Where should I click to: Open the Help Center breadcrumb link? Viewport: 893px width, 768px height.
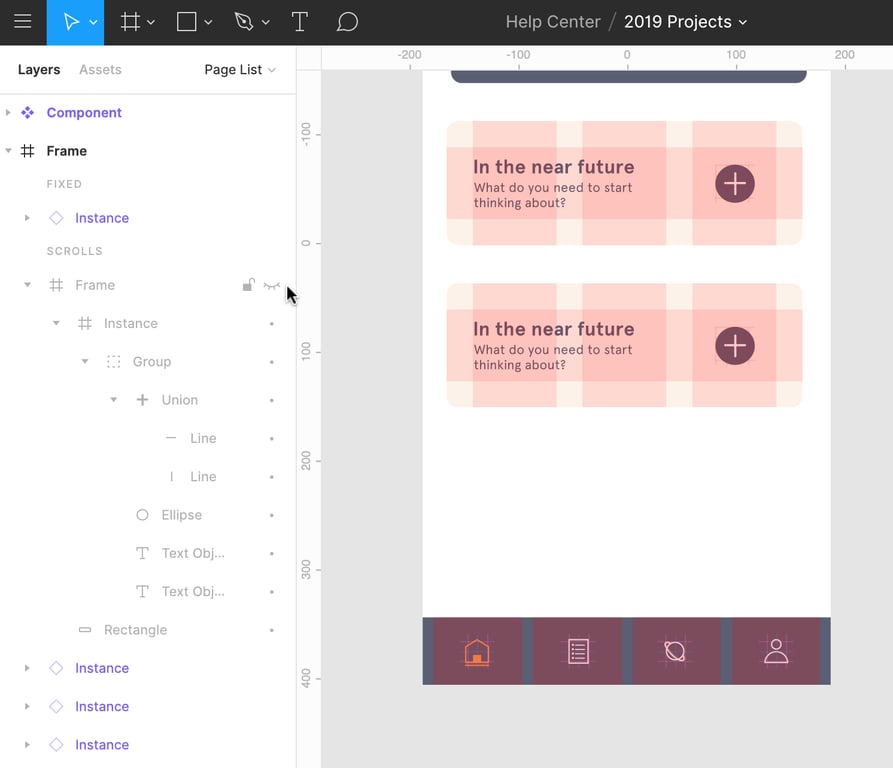[x=553, y=22]
